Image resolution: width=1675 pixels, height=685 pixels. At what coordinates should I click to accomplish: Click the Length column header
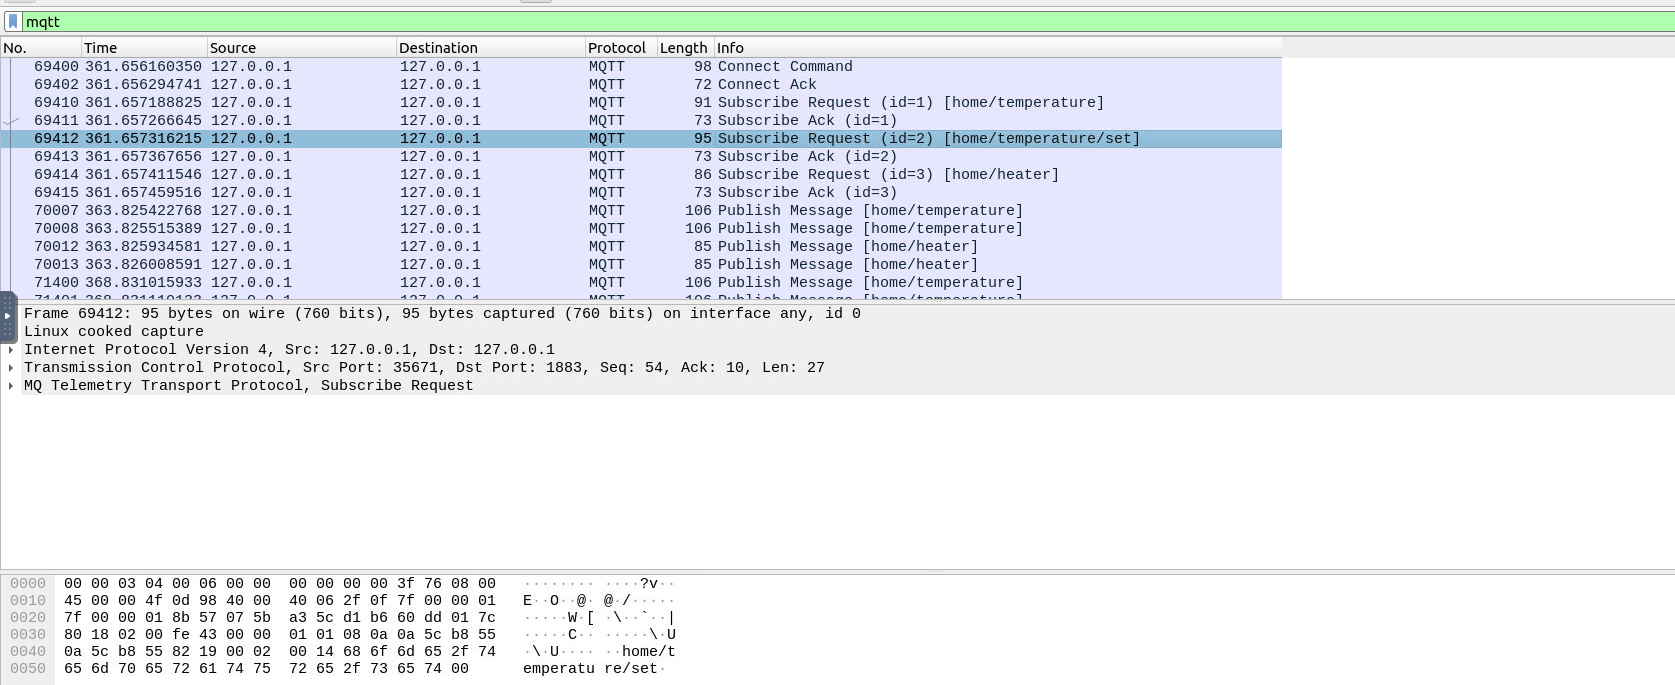coord(684,48)
